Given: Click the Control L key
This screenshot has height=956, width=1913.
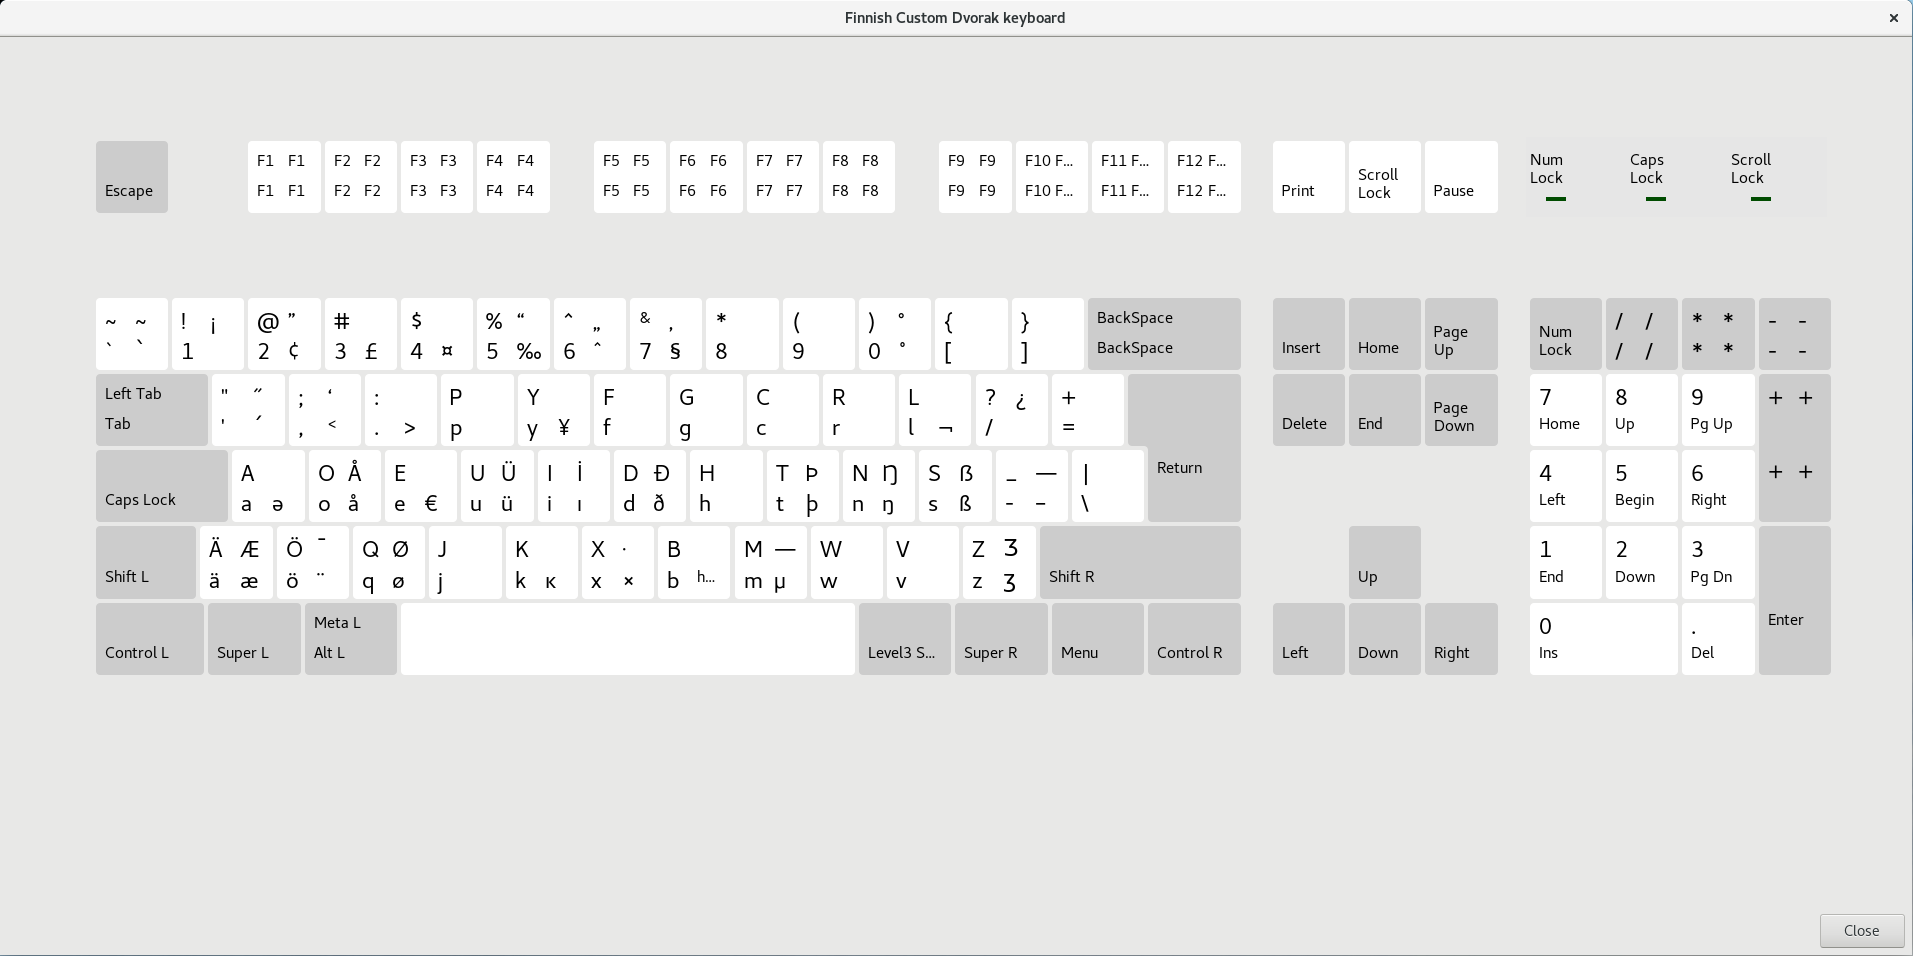Looking at the screenshot, I should point(150,639).
